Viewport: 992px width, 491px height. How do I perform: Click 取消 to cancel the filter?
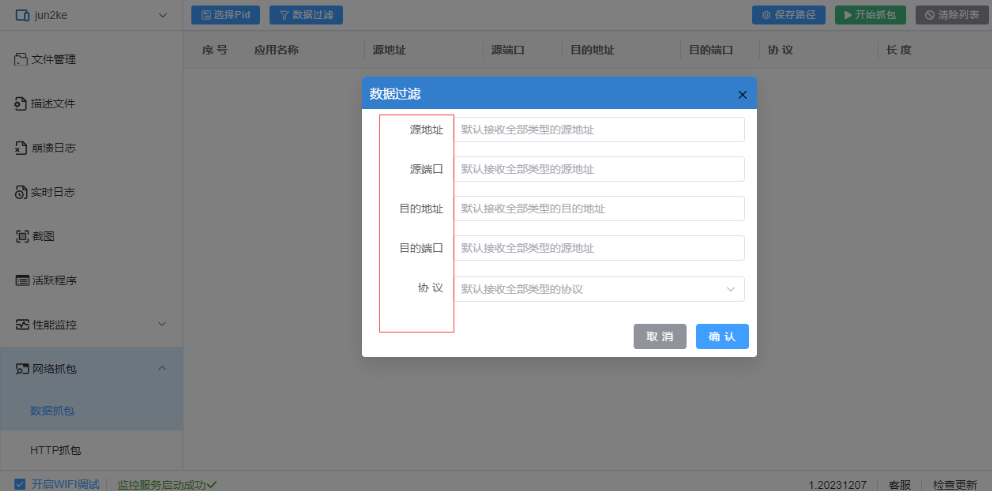click(660, 337)
